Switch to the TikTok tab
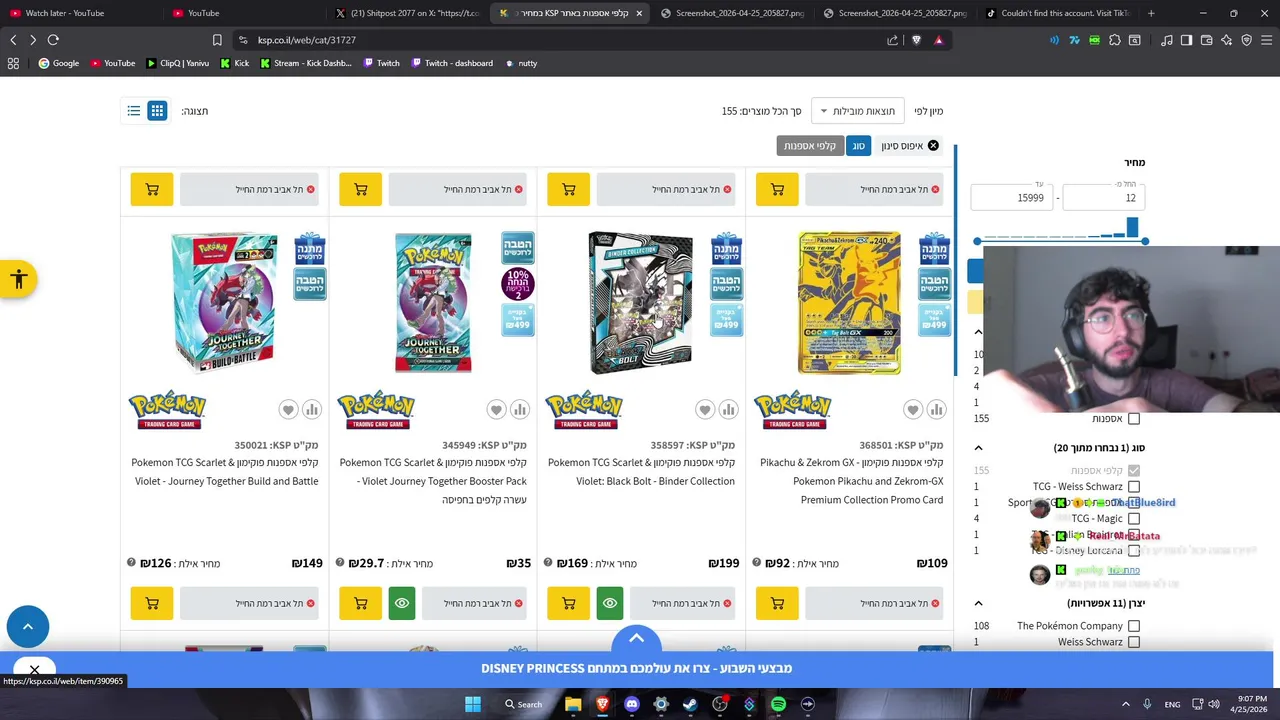The height and width of the screenshot is (720, 1280). pyautogui.click(x=1060, y=13)
